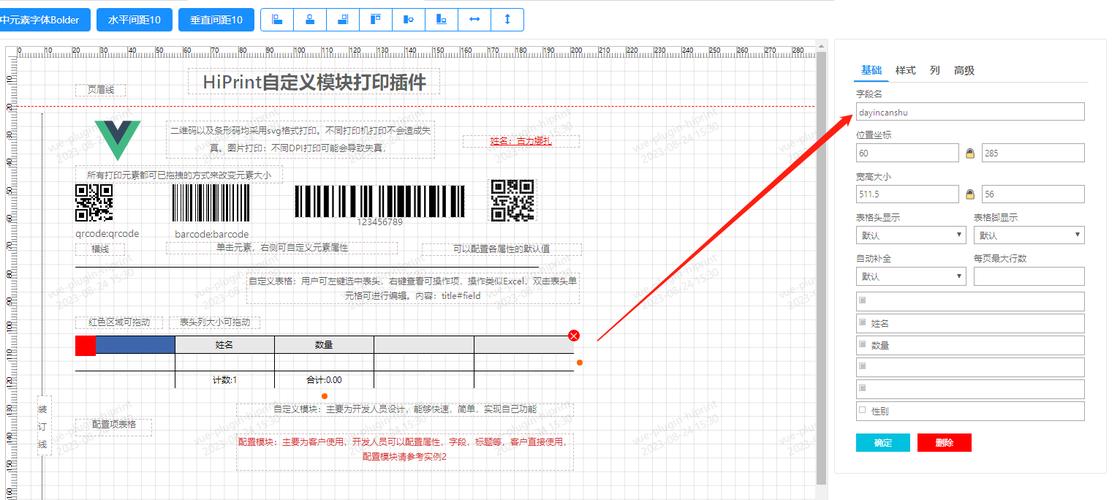Switch to the 列 tab
This screenshot has width=1120, height=500.
click(x=934, y=70)
